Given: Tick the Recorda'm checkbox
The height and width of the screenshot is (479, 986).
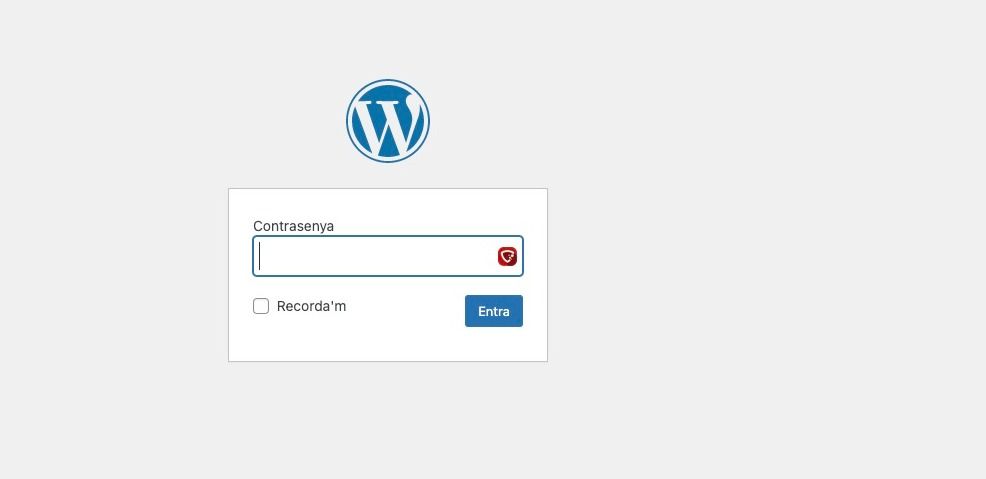Looking at the screenshot, I should point(261,306).
